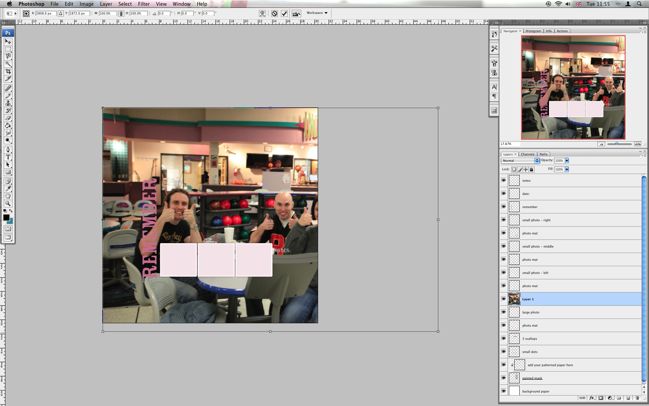Click the Navigator preview thumbnail
The height and width of the screenshot is (406, 649).
tap(573, 87)
